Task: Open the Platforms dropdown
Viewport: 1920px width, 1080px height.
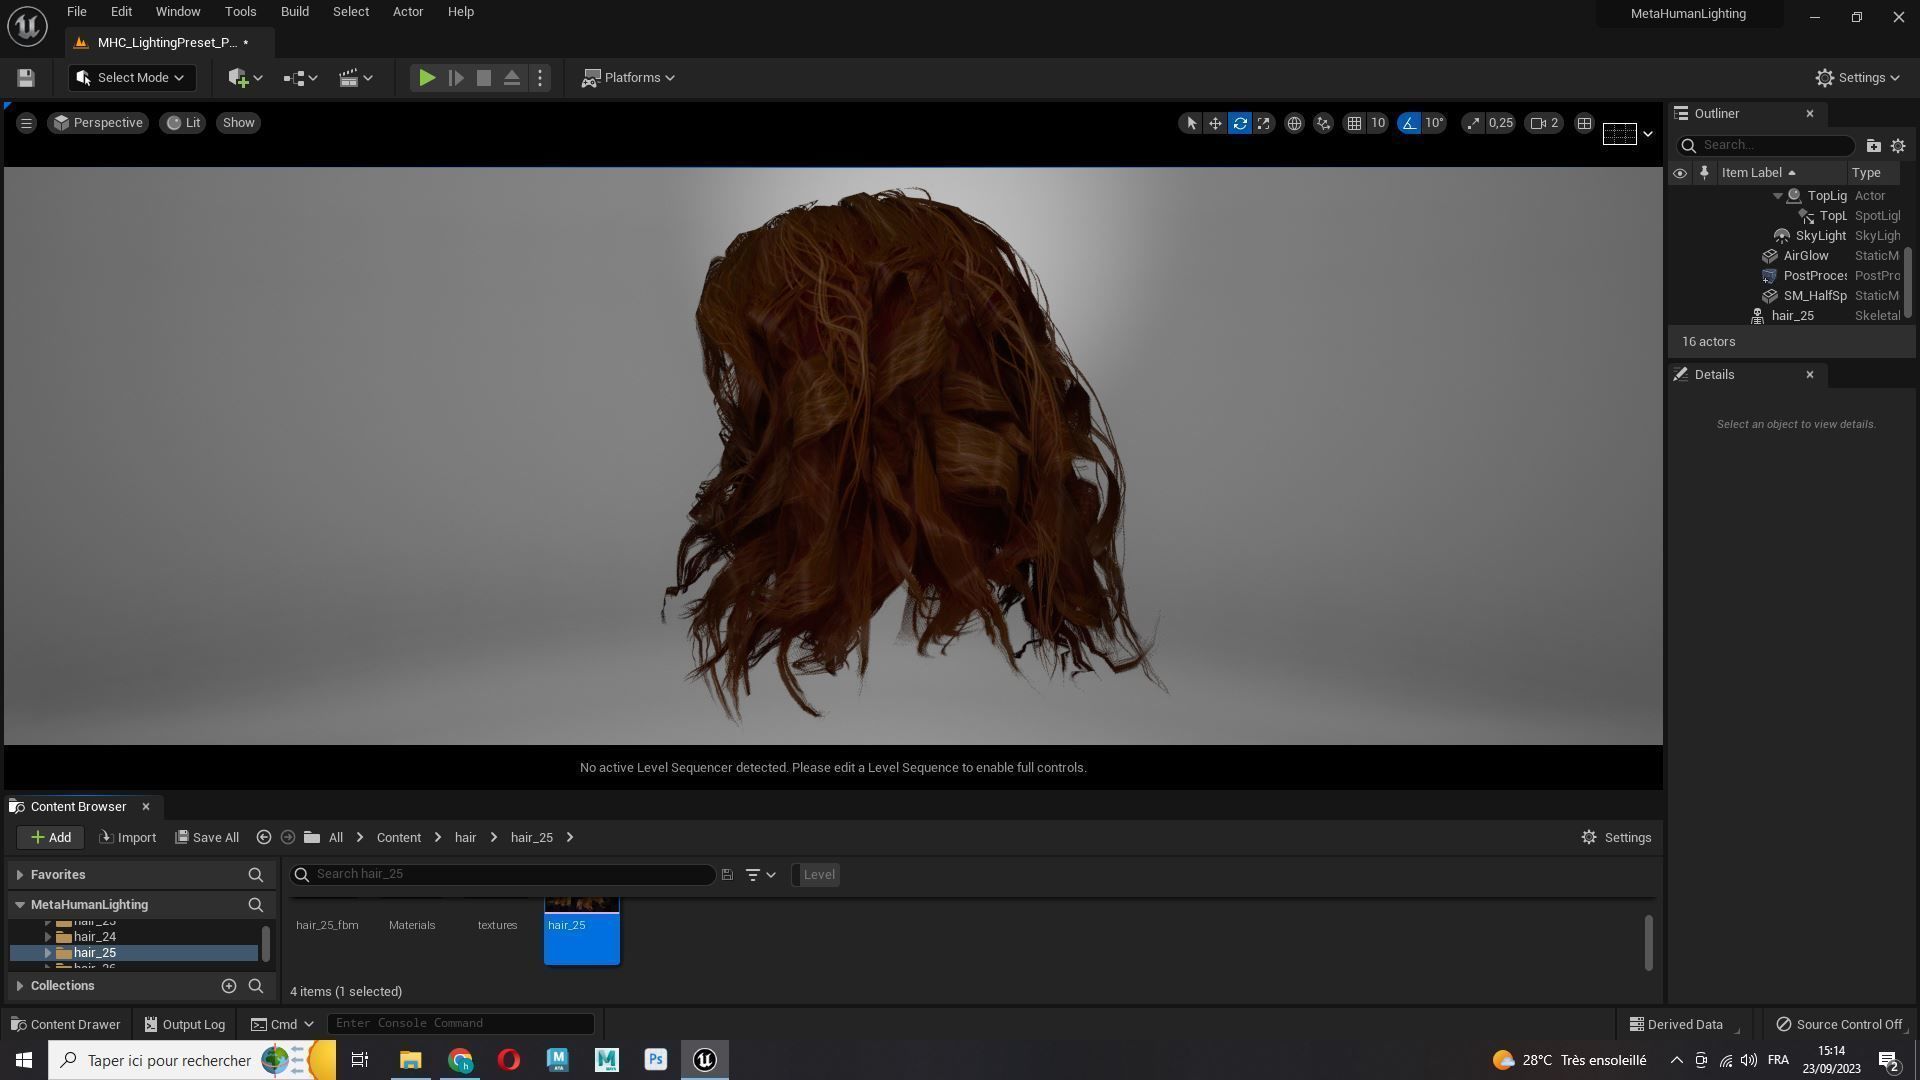Action: [x=629, y=78]
